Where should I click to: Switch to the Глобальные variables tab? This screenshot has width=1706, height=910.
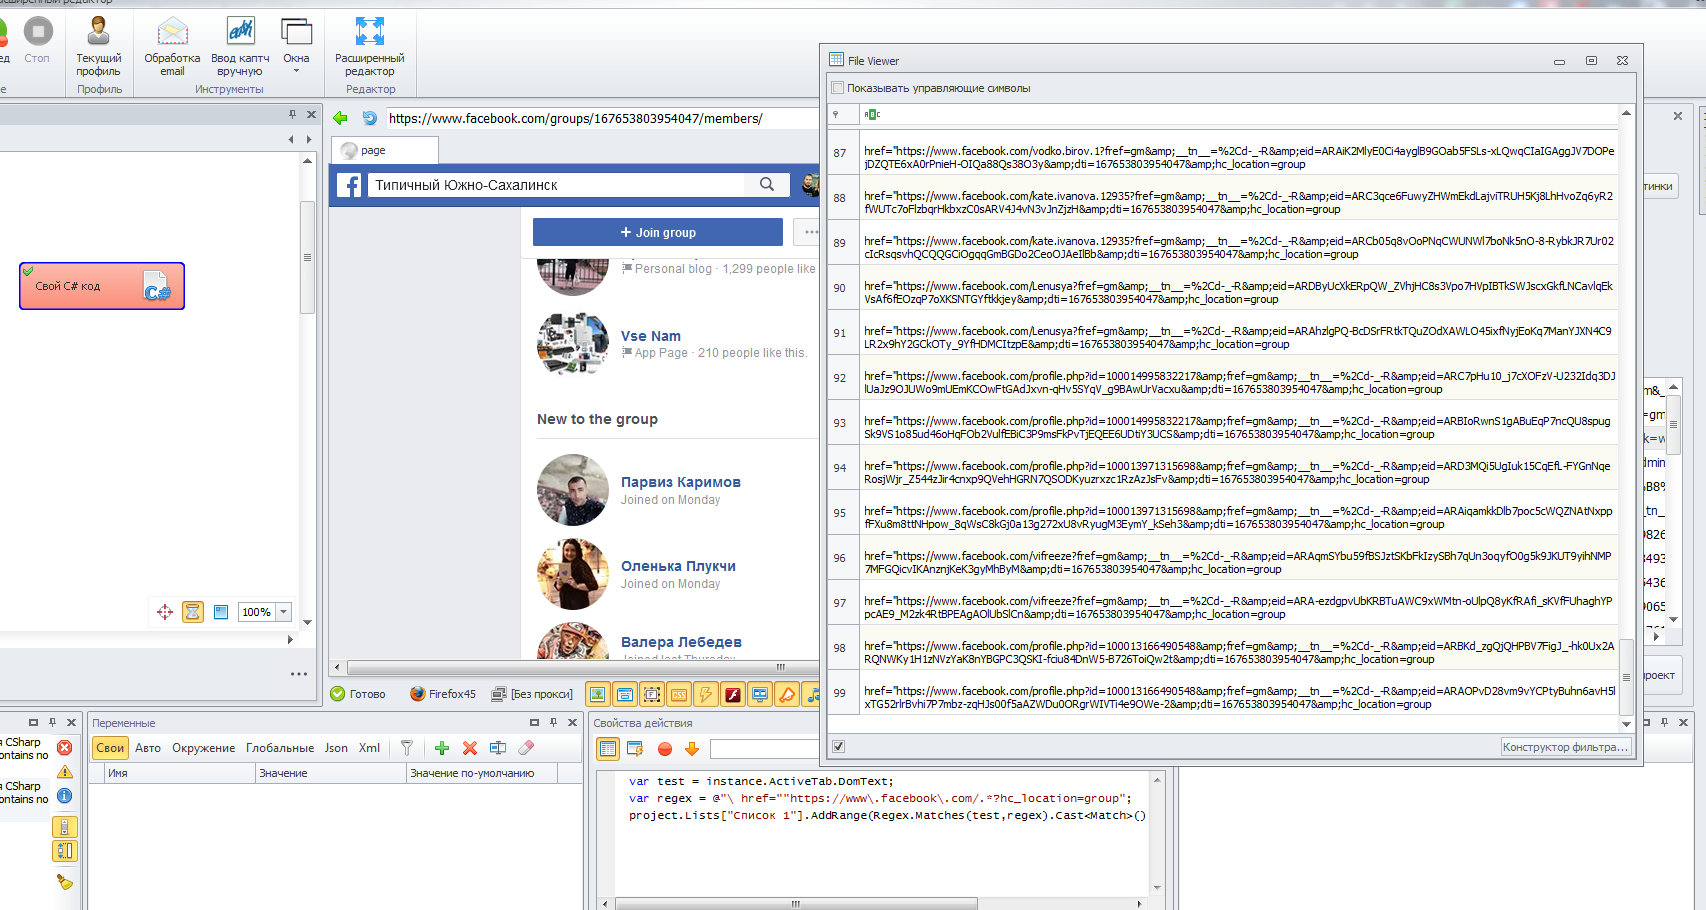[x=279, y=748]
